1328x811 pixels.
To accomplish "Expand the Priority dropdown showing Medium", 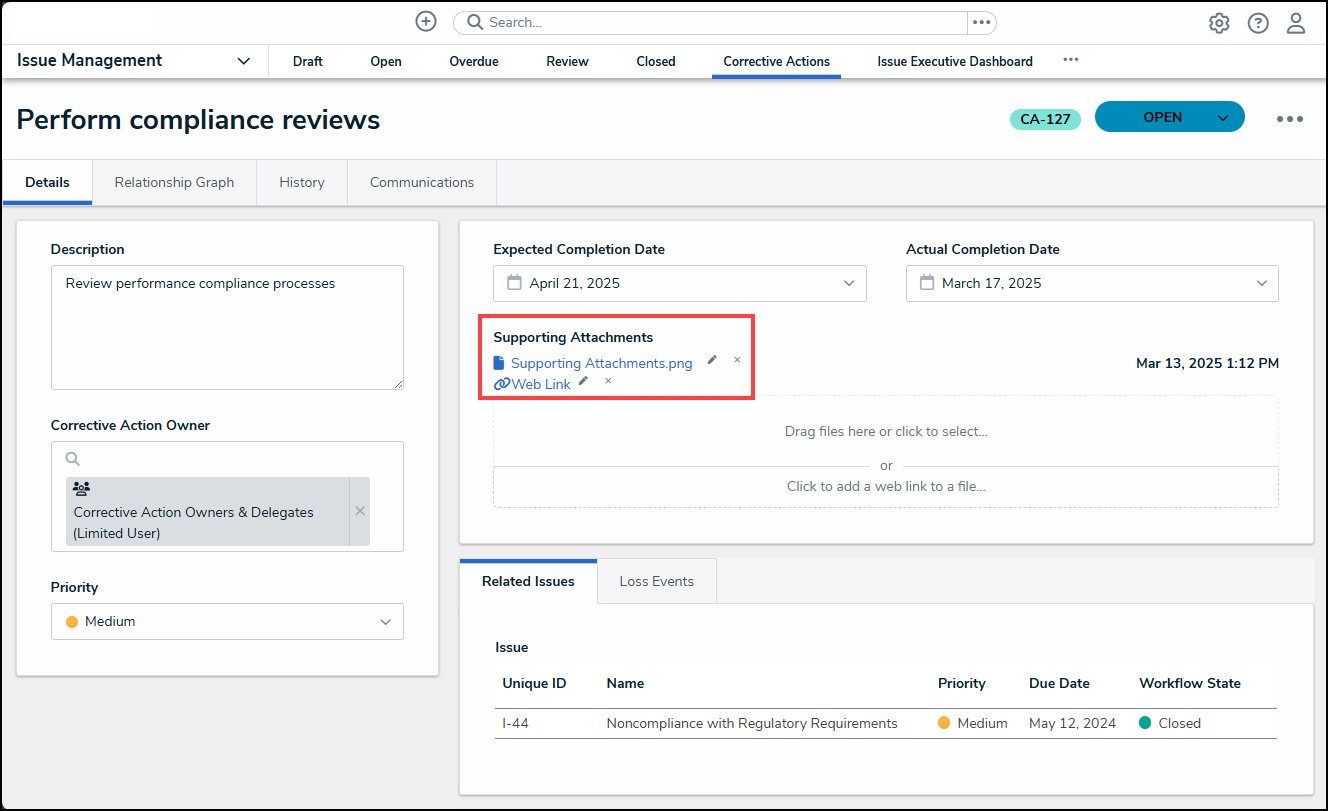I will coord(227,622).
